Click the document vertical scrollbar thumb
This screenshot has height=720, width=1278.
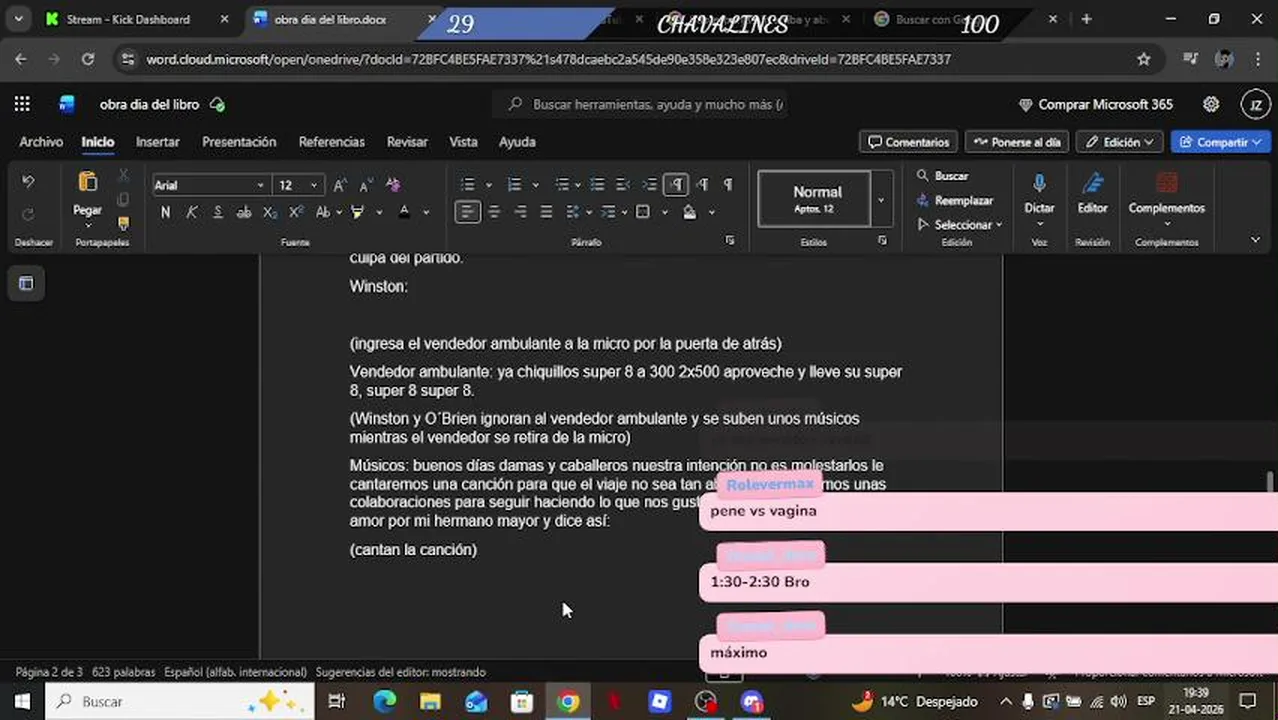coord(1271,481)
